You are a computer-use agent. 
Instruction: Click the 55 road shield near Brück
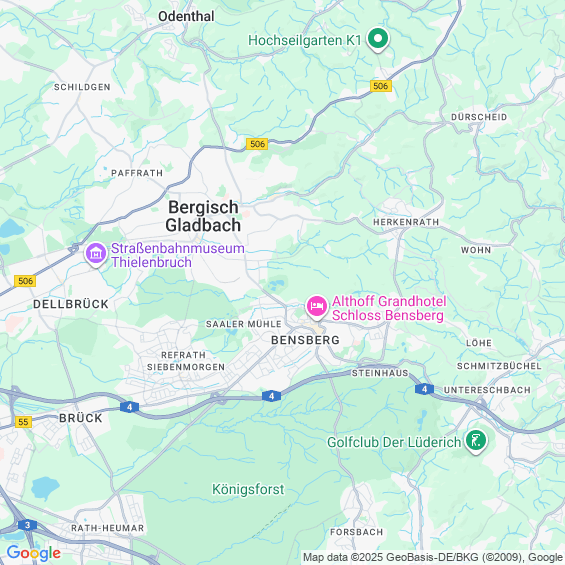23,422
